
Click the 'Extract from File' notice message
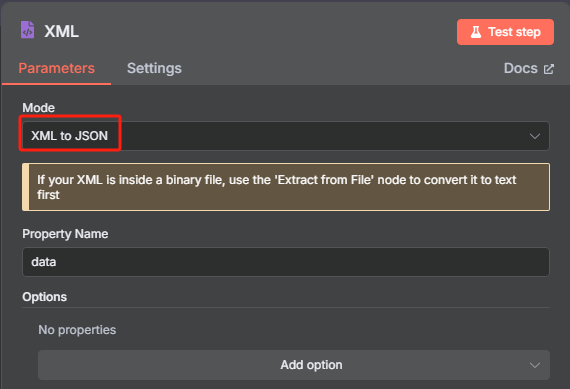286,187
